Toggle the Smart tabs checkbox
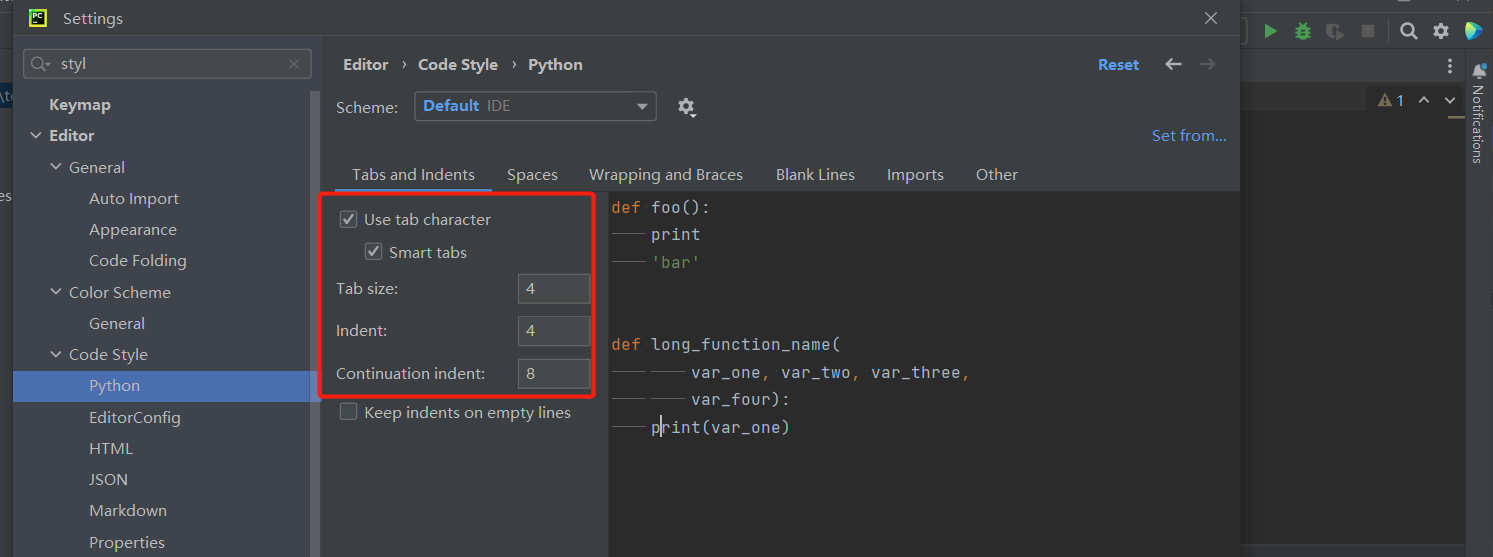 [374, 252]
